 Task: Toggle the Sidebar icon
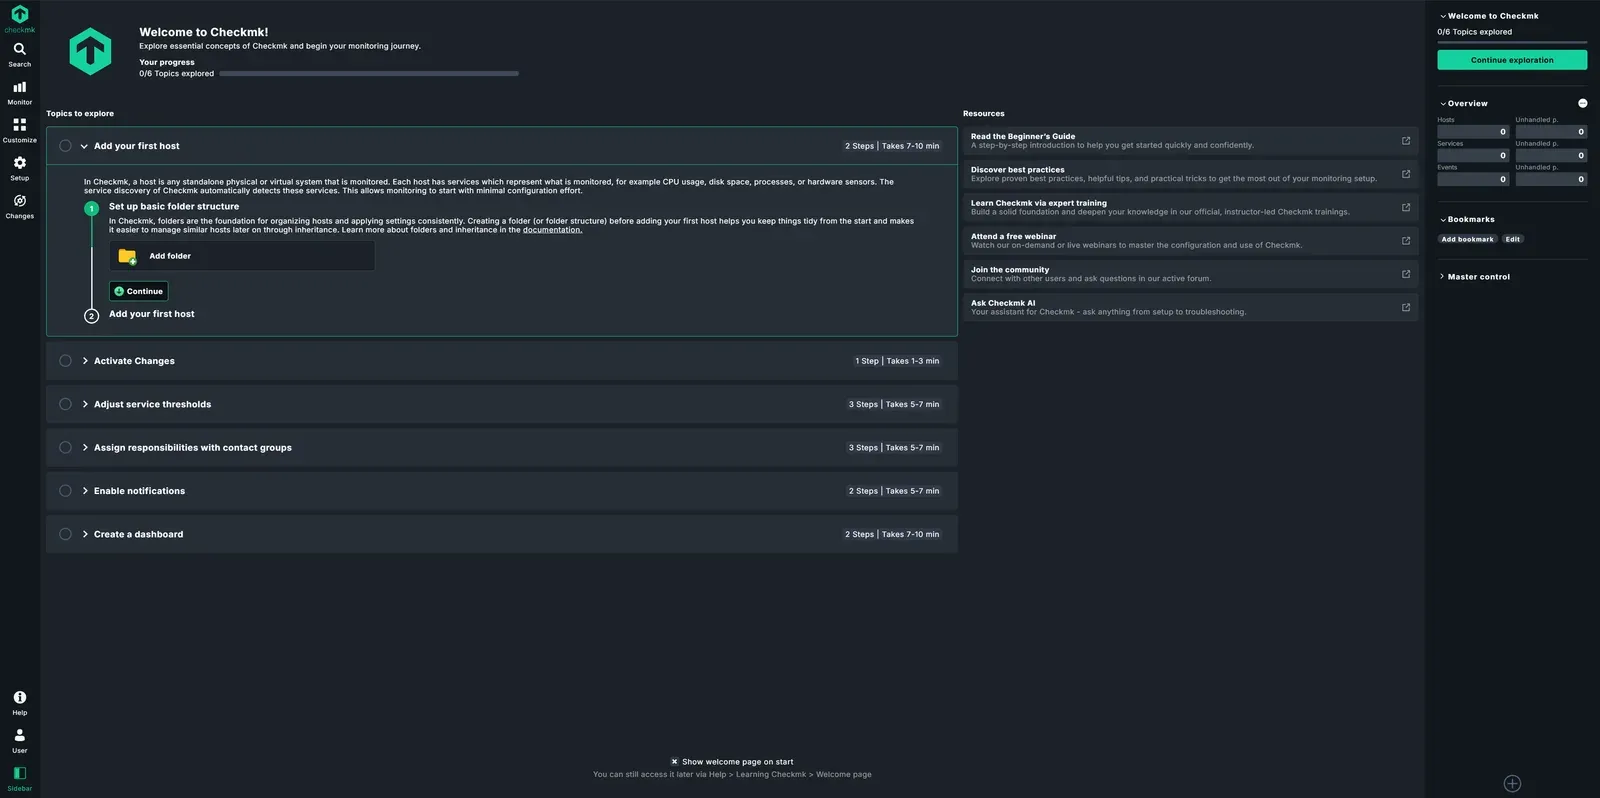(19, 779)
